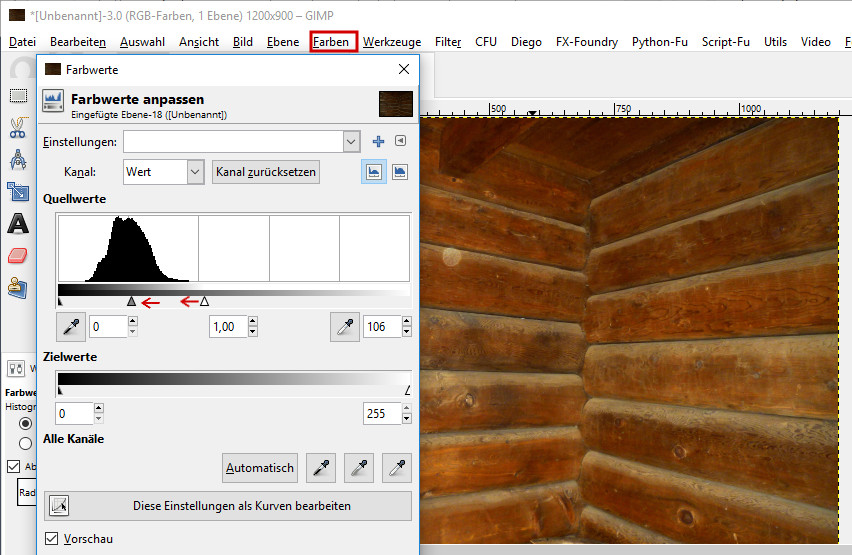Expand the Einstellungen presets dropdown
Image resolution: width=852 pixels, height=555 pixels.
click(x=350, y=142)
